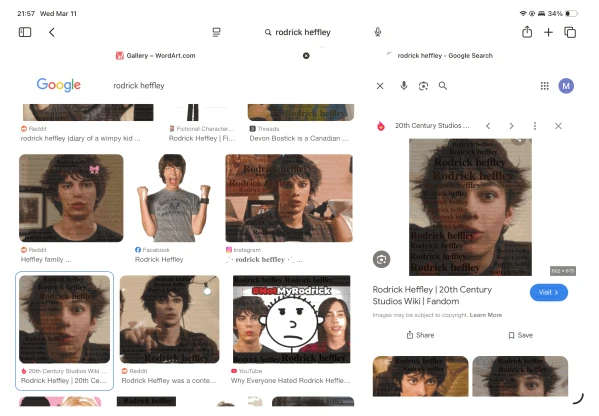Add a new tab with plus icon

548,32
